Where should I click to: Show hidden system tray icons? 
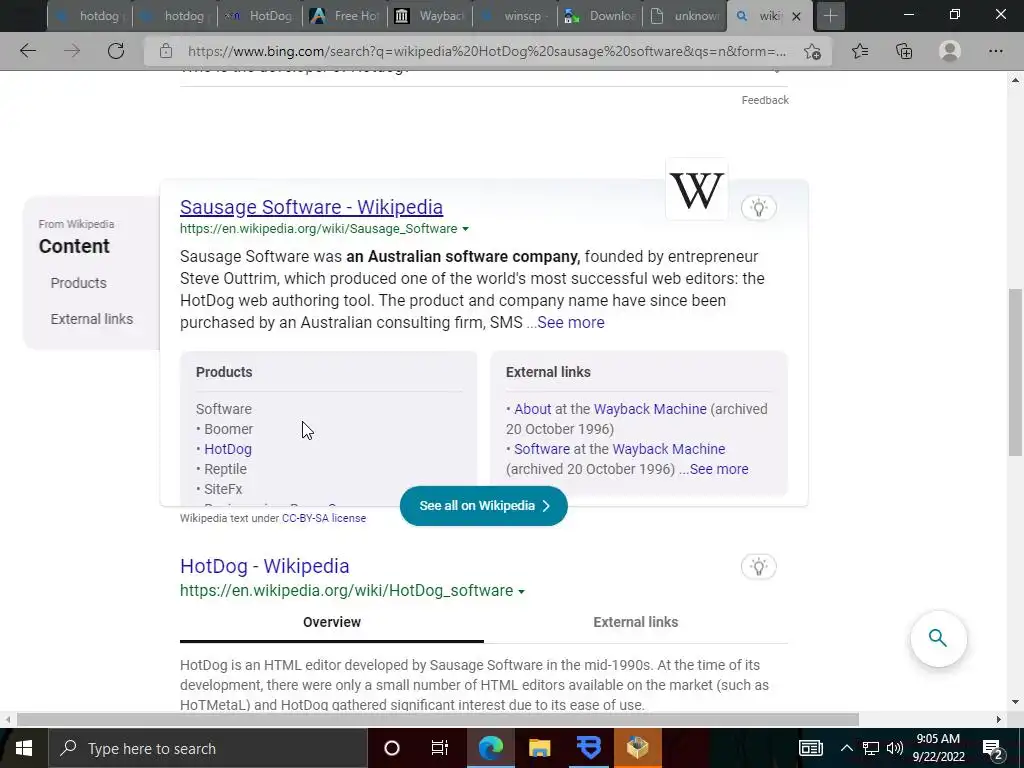tap(846, 748)
